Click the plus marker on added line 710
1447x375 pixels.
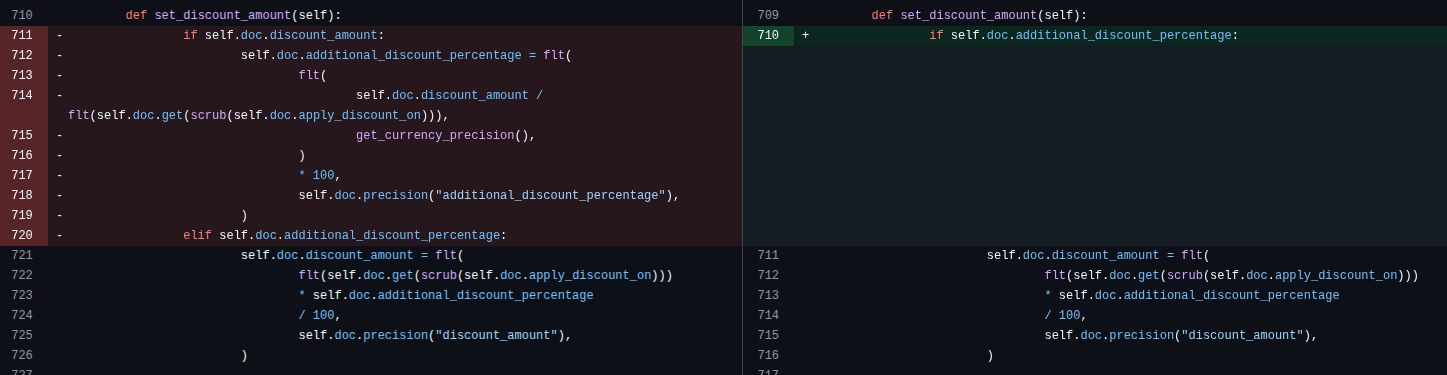(805, 36)
